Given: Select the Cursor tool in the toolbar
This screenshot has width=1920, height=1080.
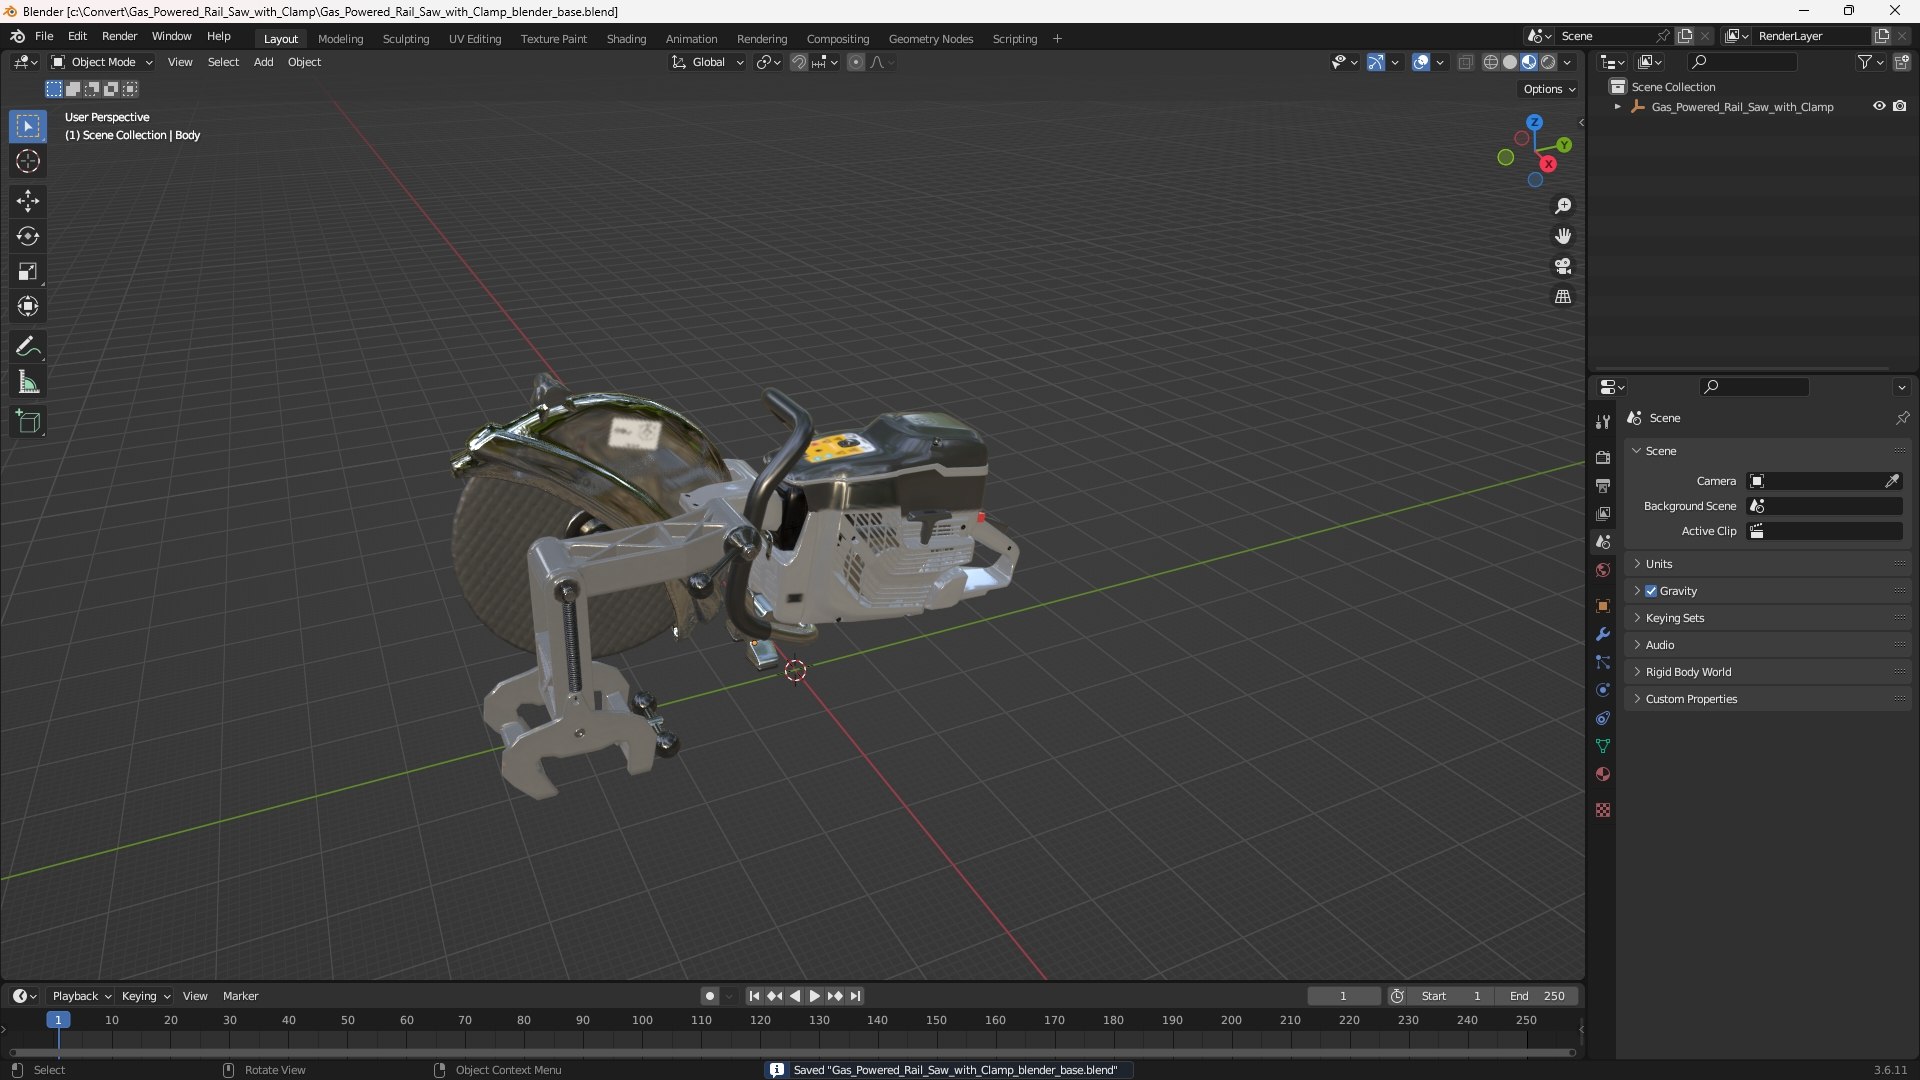Looking at the screenshot, I should click(x=28, y=161).
